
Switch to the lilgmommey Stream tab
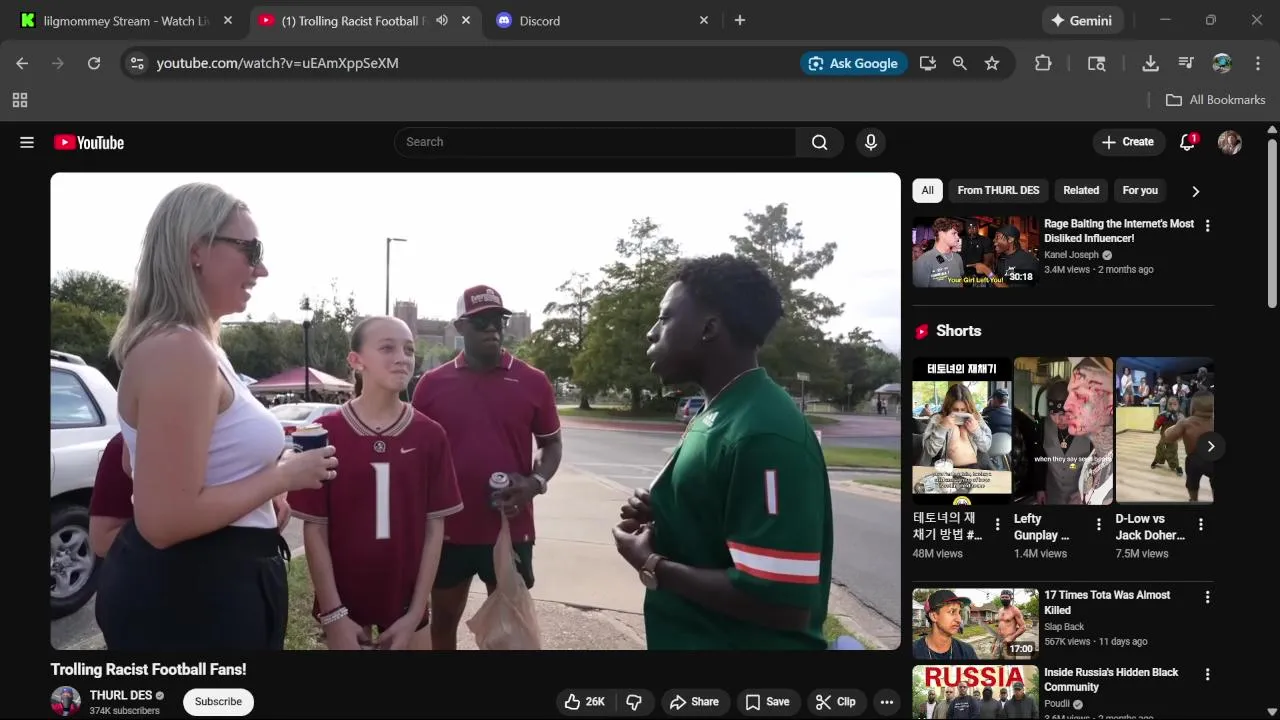tap(126, 20)
